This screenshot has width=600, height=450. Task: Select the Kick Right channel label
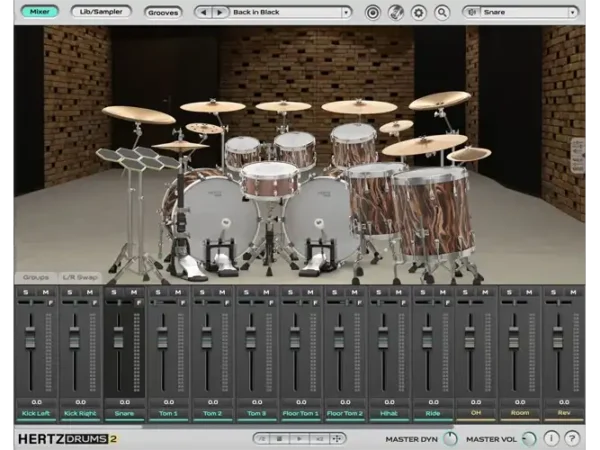point(80,413)
